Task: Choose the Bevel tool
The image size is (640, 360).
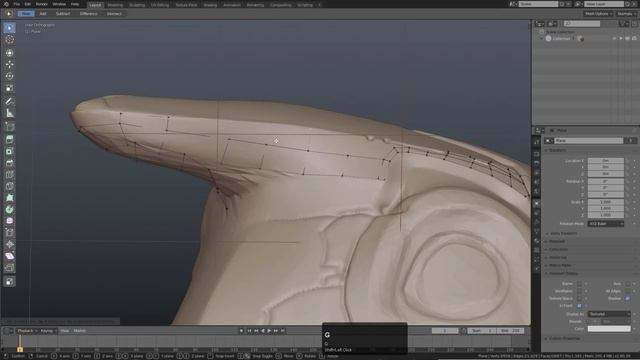Action: [9, 163]
